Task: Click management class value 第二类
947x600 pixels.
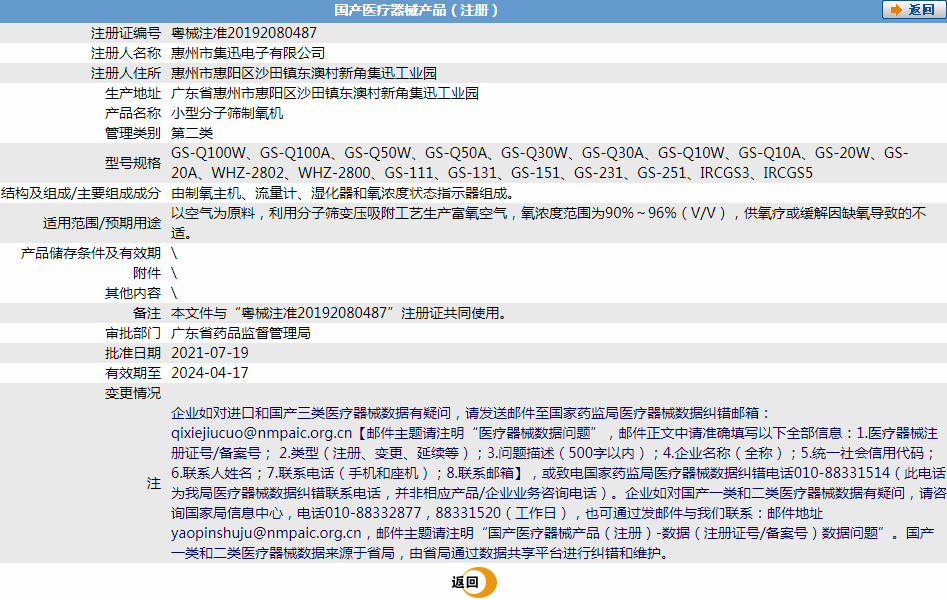Action: [192, 133]
